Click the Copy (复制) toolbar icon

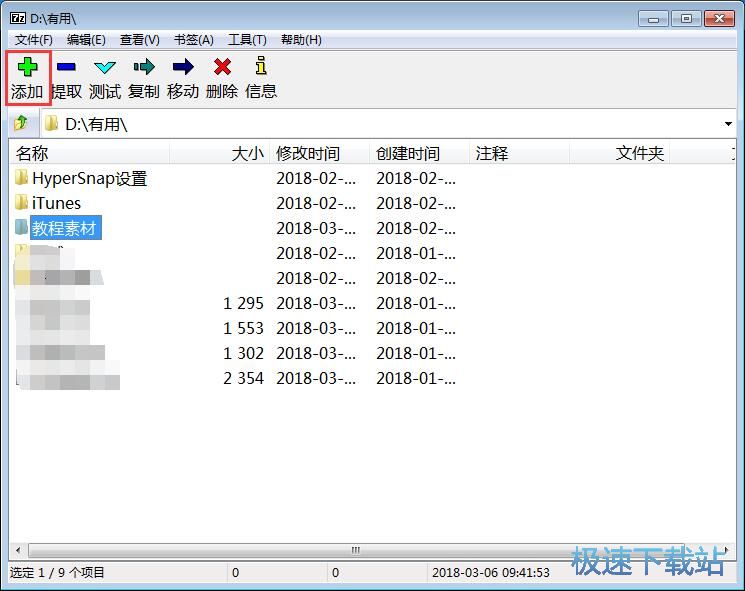[144, 68]
